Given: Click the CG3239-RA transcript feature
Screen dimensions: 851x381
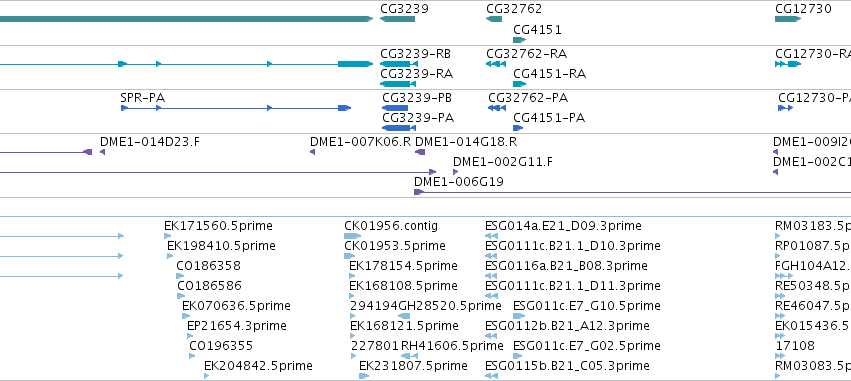Looking at the screenshot, I should click(397, 84).
